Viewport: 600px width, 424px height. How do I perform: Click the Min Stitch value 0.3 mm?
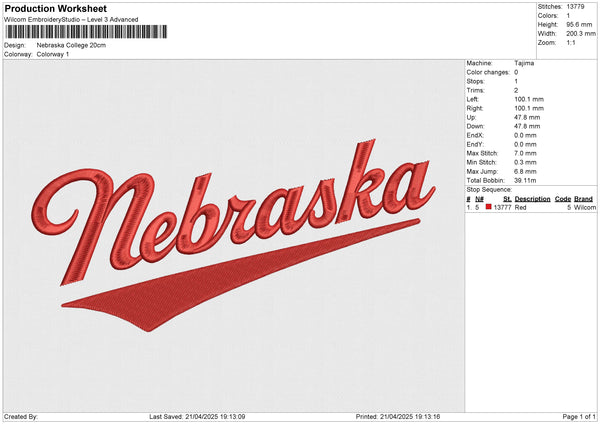(x=525, y=162)
